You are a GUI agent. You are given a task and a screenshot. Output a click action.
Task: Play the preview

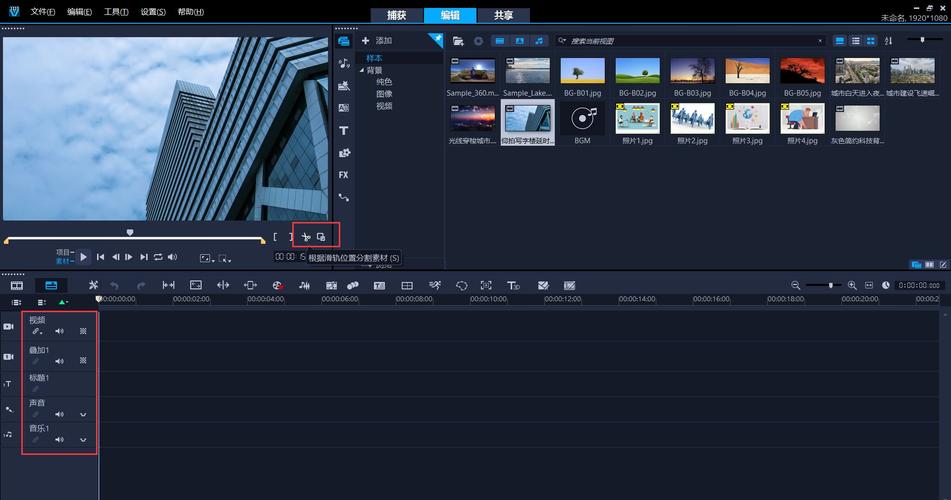pos(84,257)
